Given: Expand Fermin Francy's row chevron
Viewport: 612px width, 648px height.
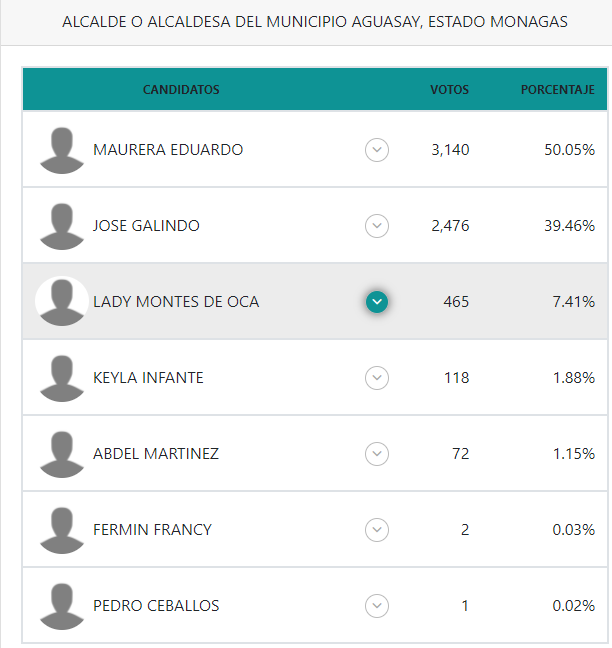Looking at the screenshot, I should [377, 530].
